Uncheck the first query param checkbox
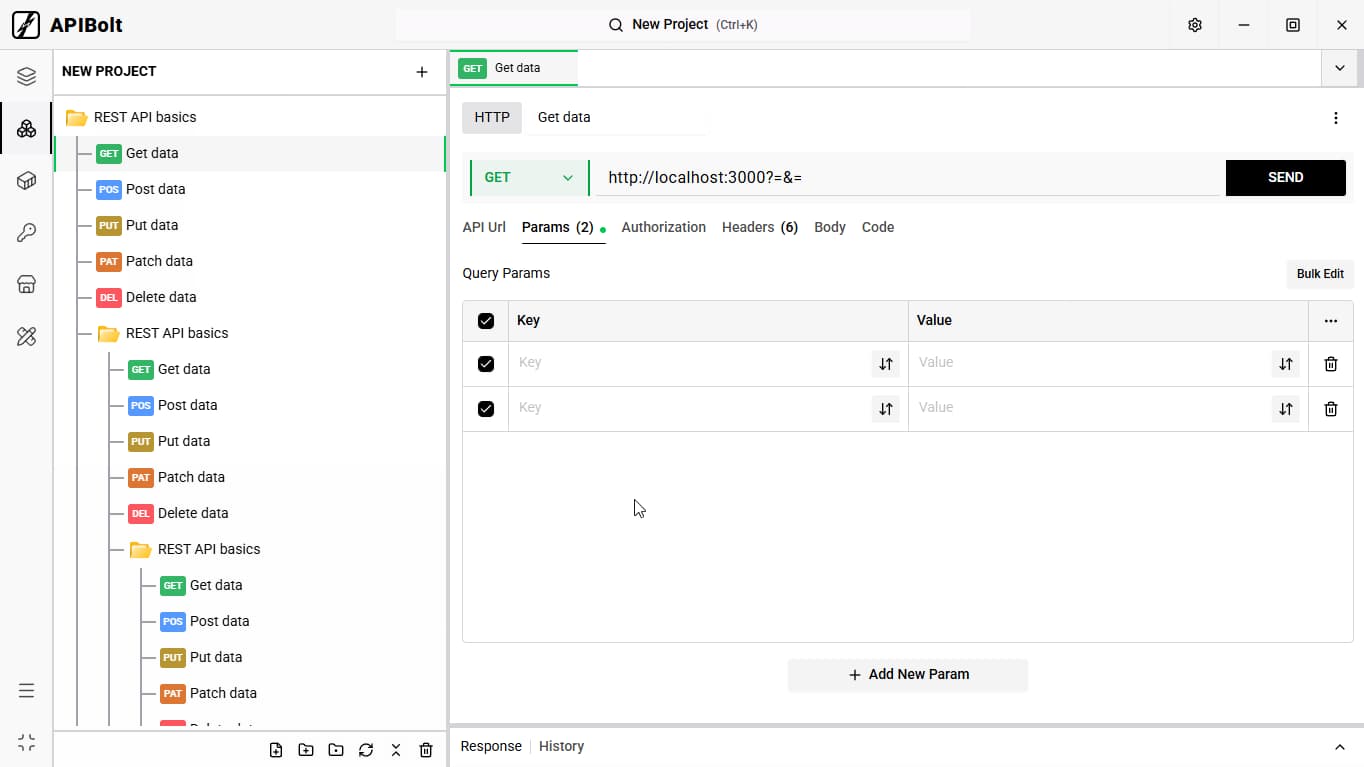This screenshot has width=1364, height=767. pyautogui.click(x=486, y=364)
